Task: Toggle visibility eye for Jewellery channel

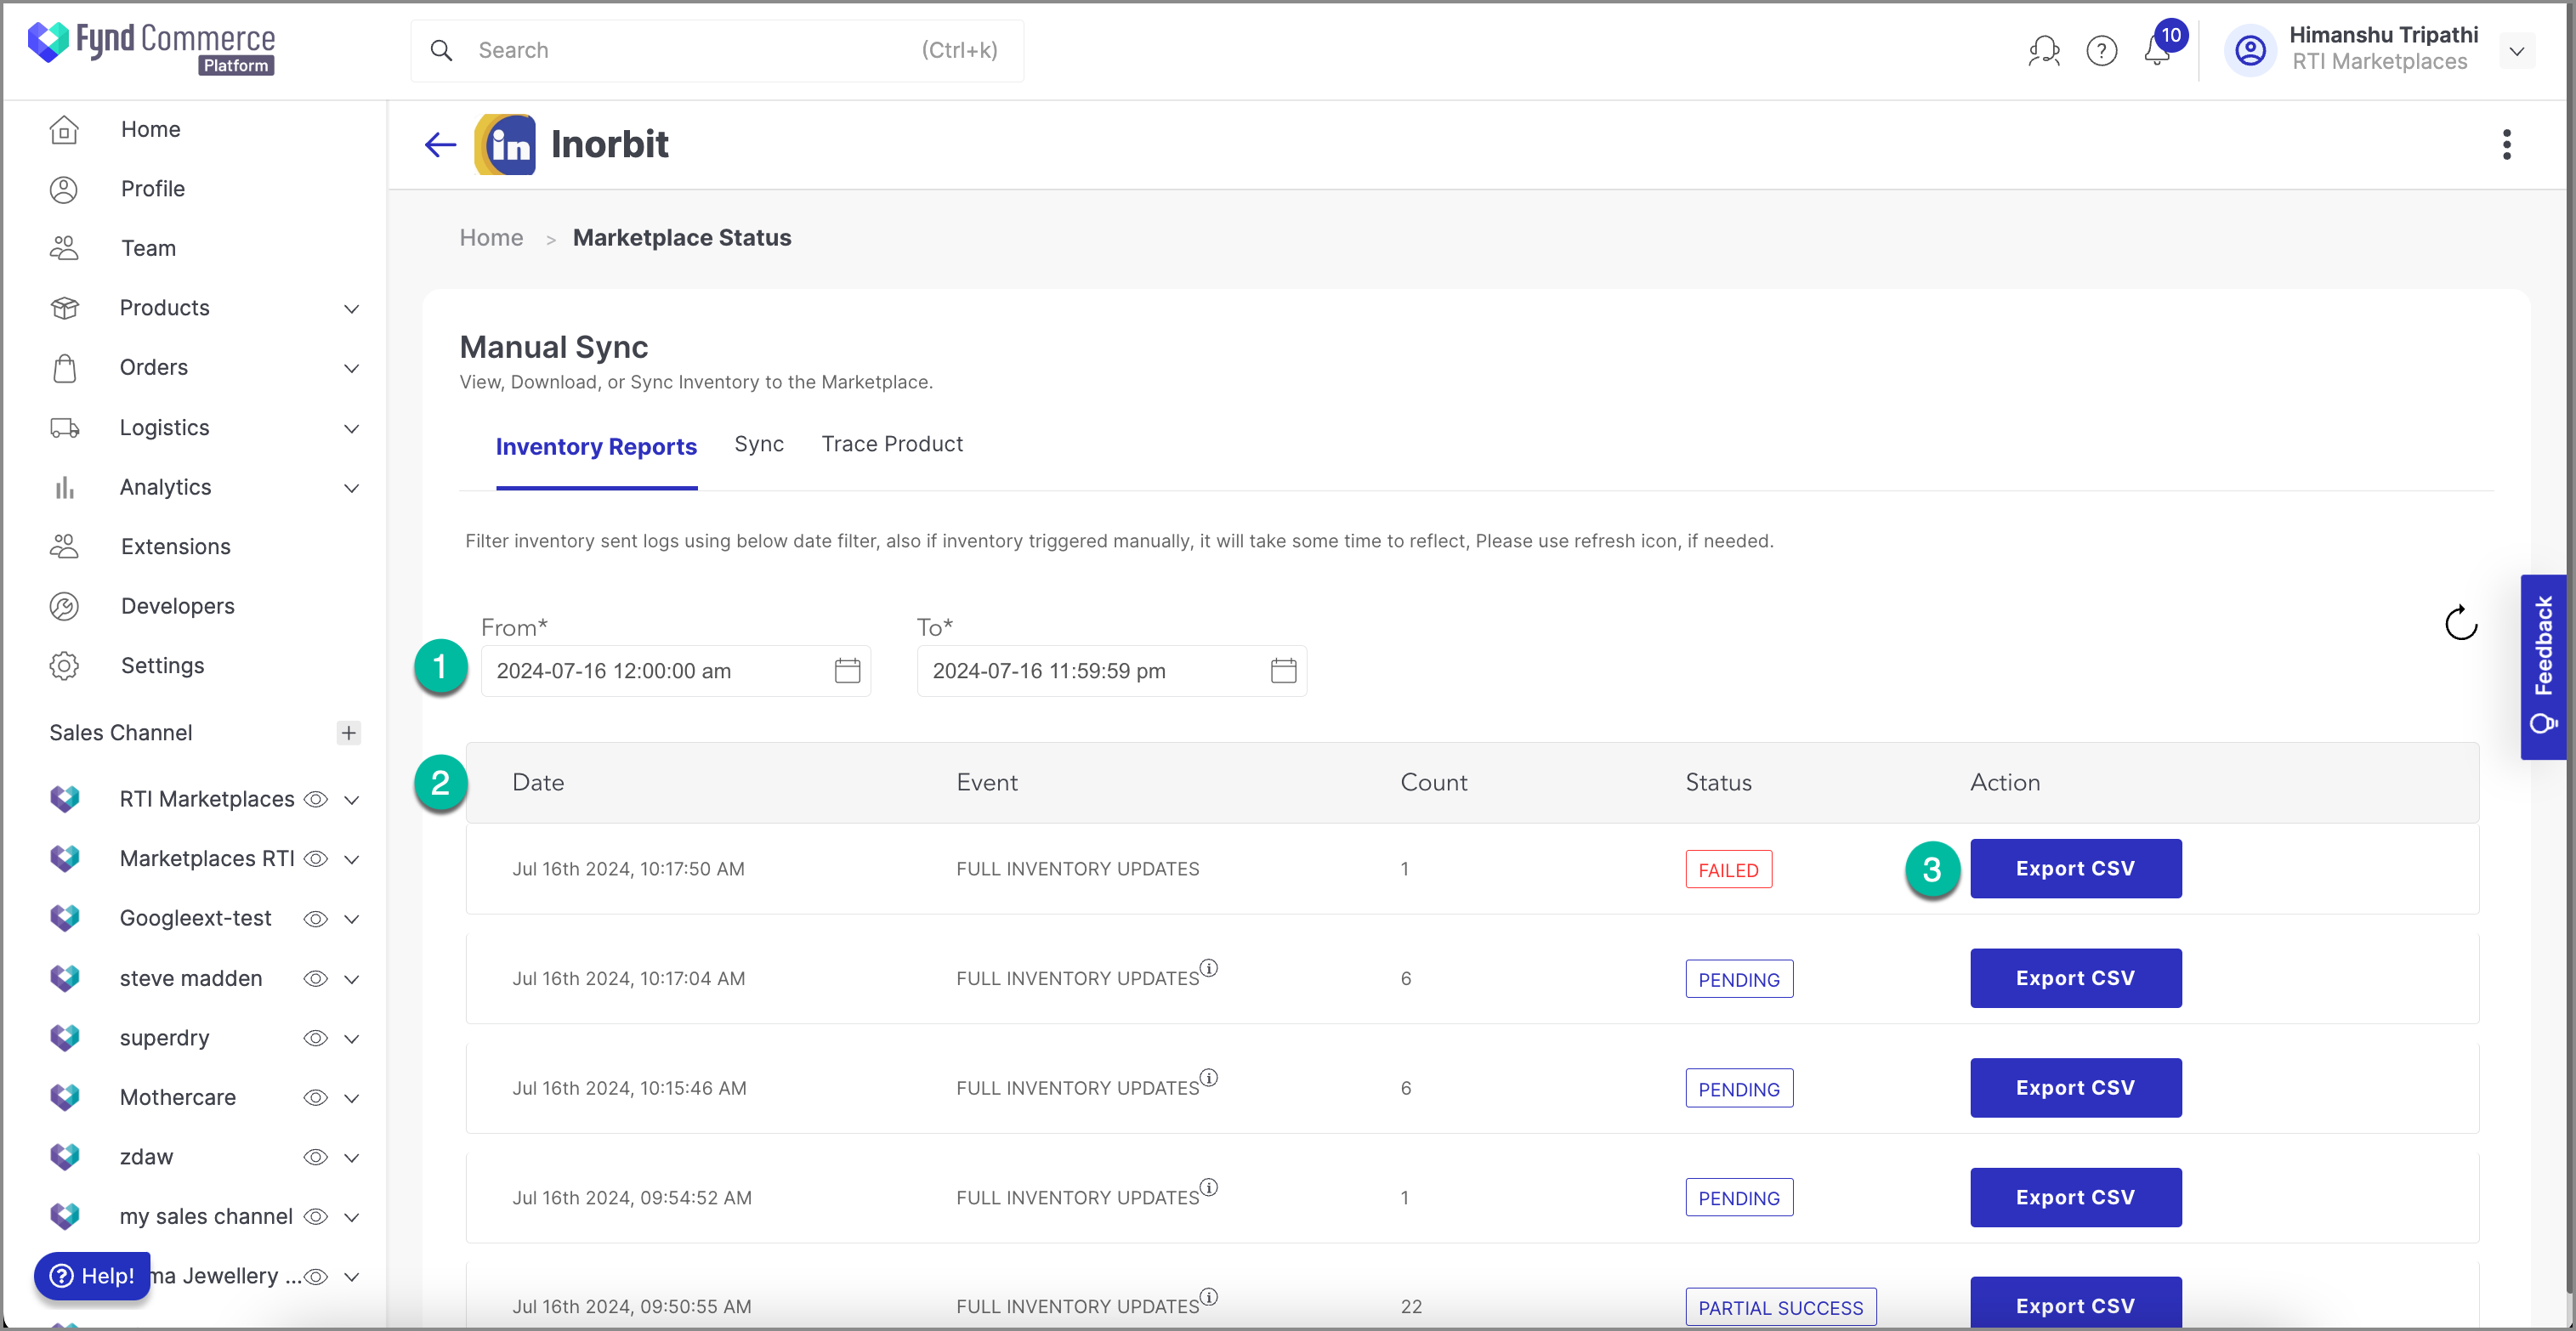Action: 316,1276
